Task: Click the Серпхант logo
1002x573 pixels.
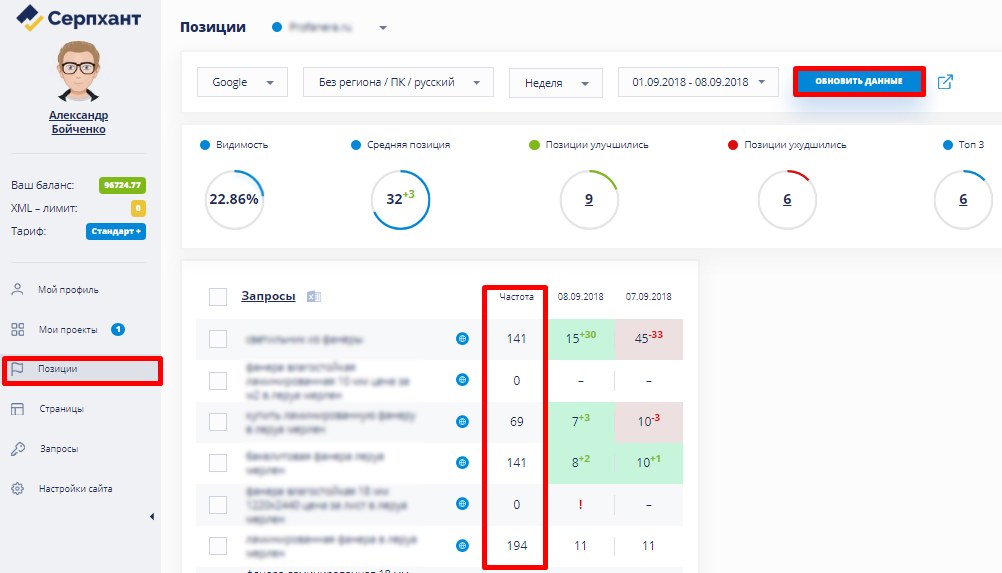Action: coord(79,18)
